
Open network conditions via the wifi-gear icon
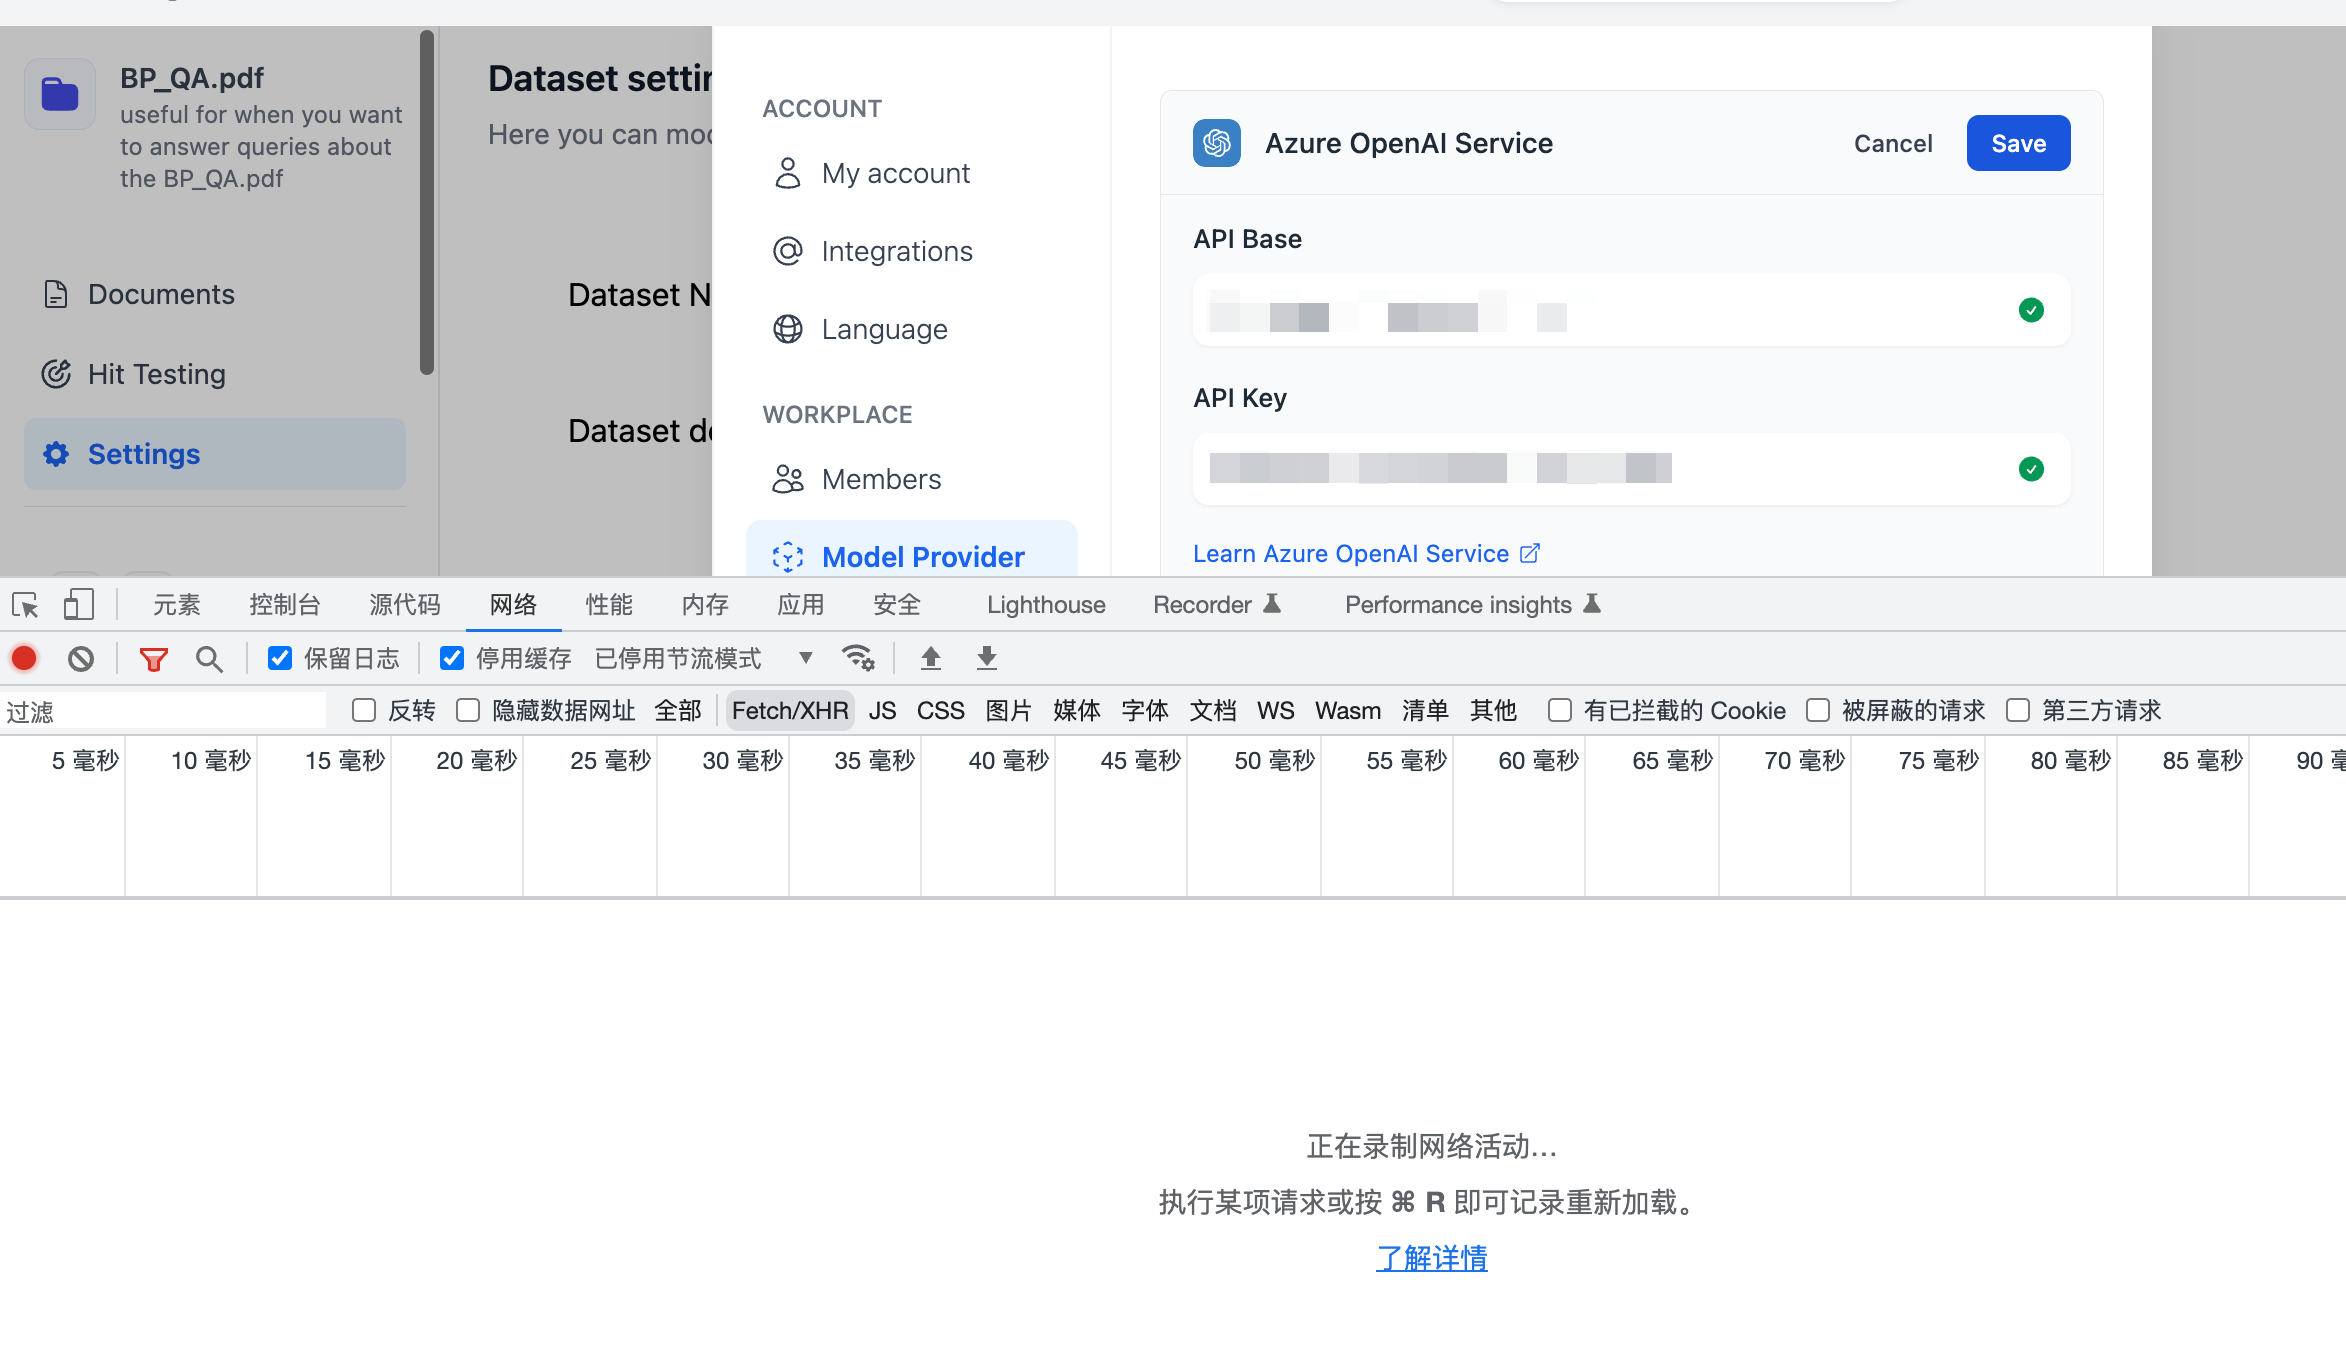[858, 658]
